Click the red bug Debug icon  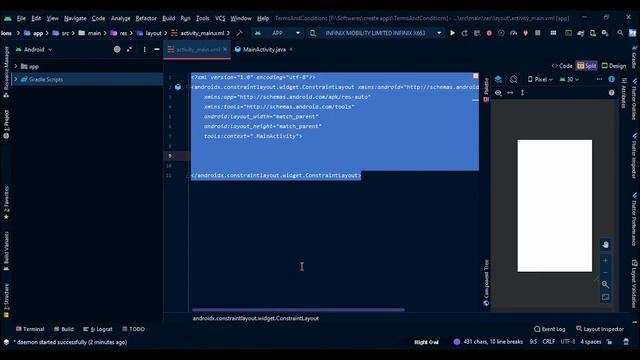489,33
